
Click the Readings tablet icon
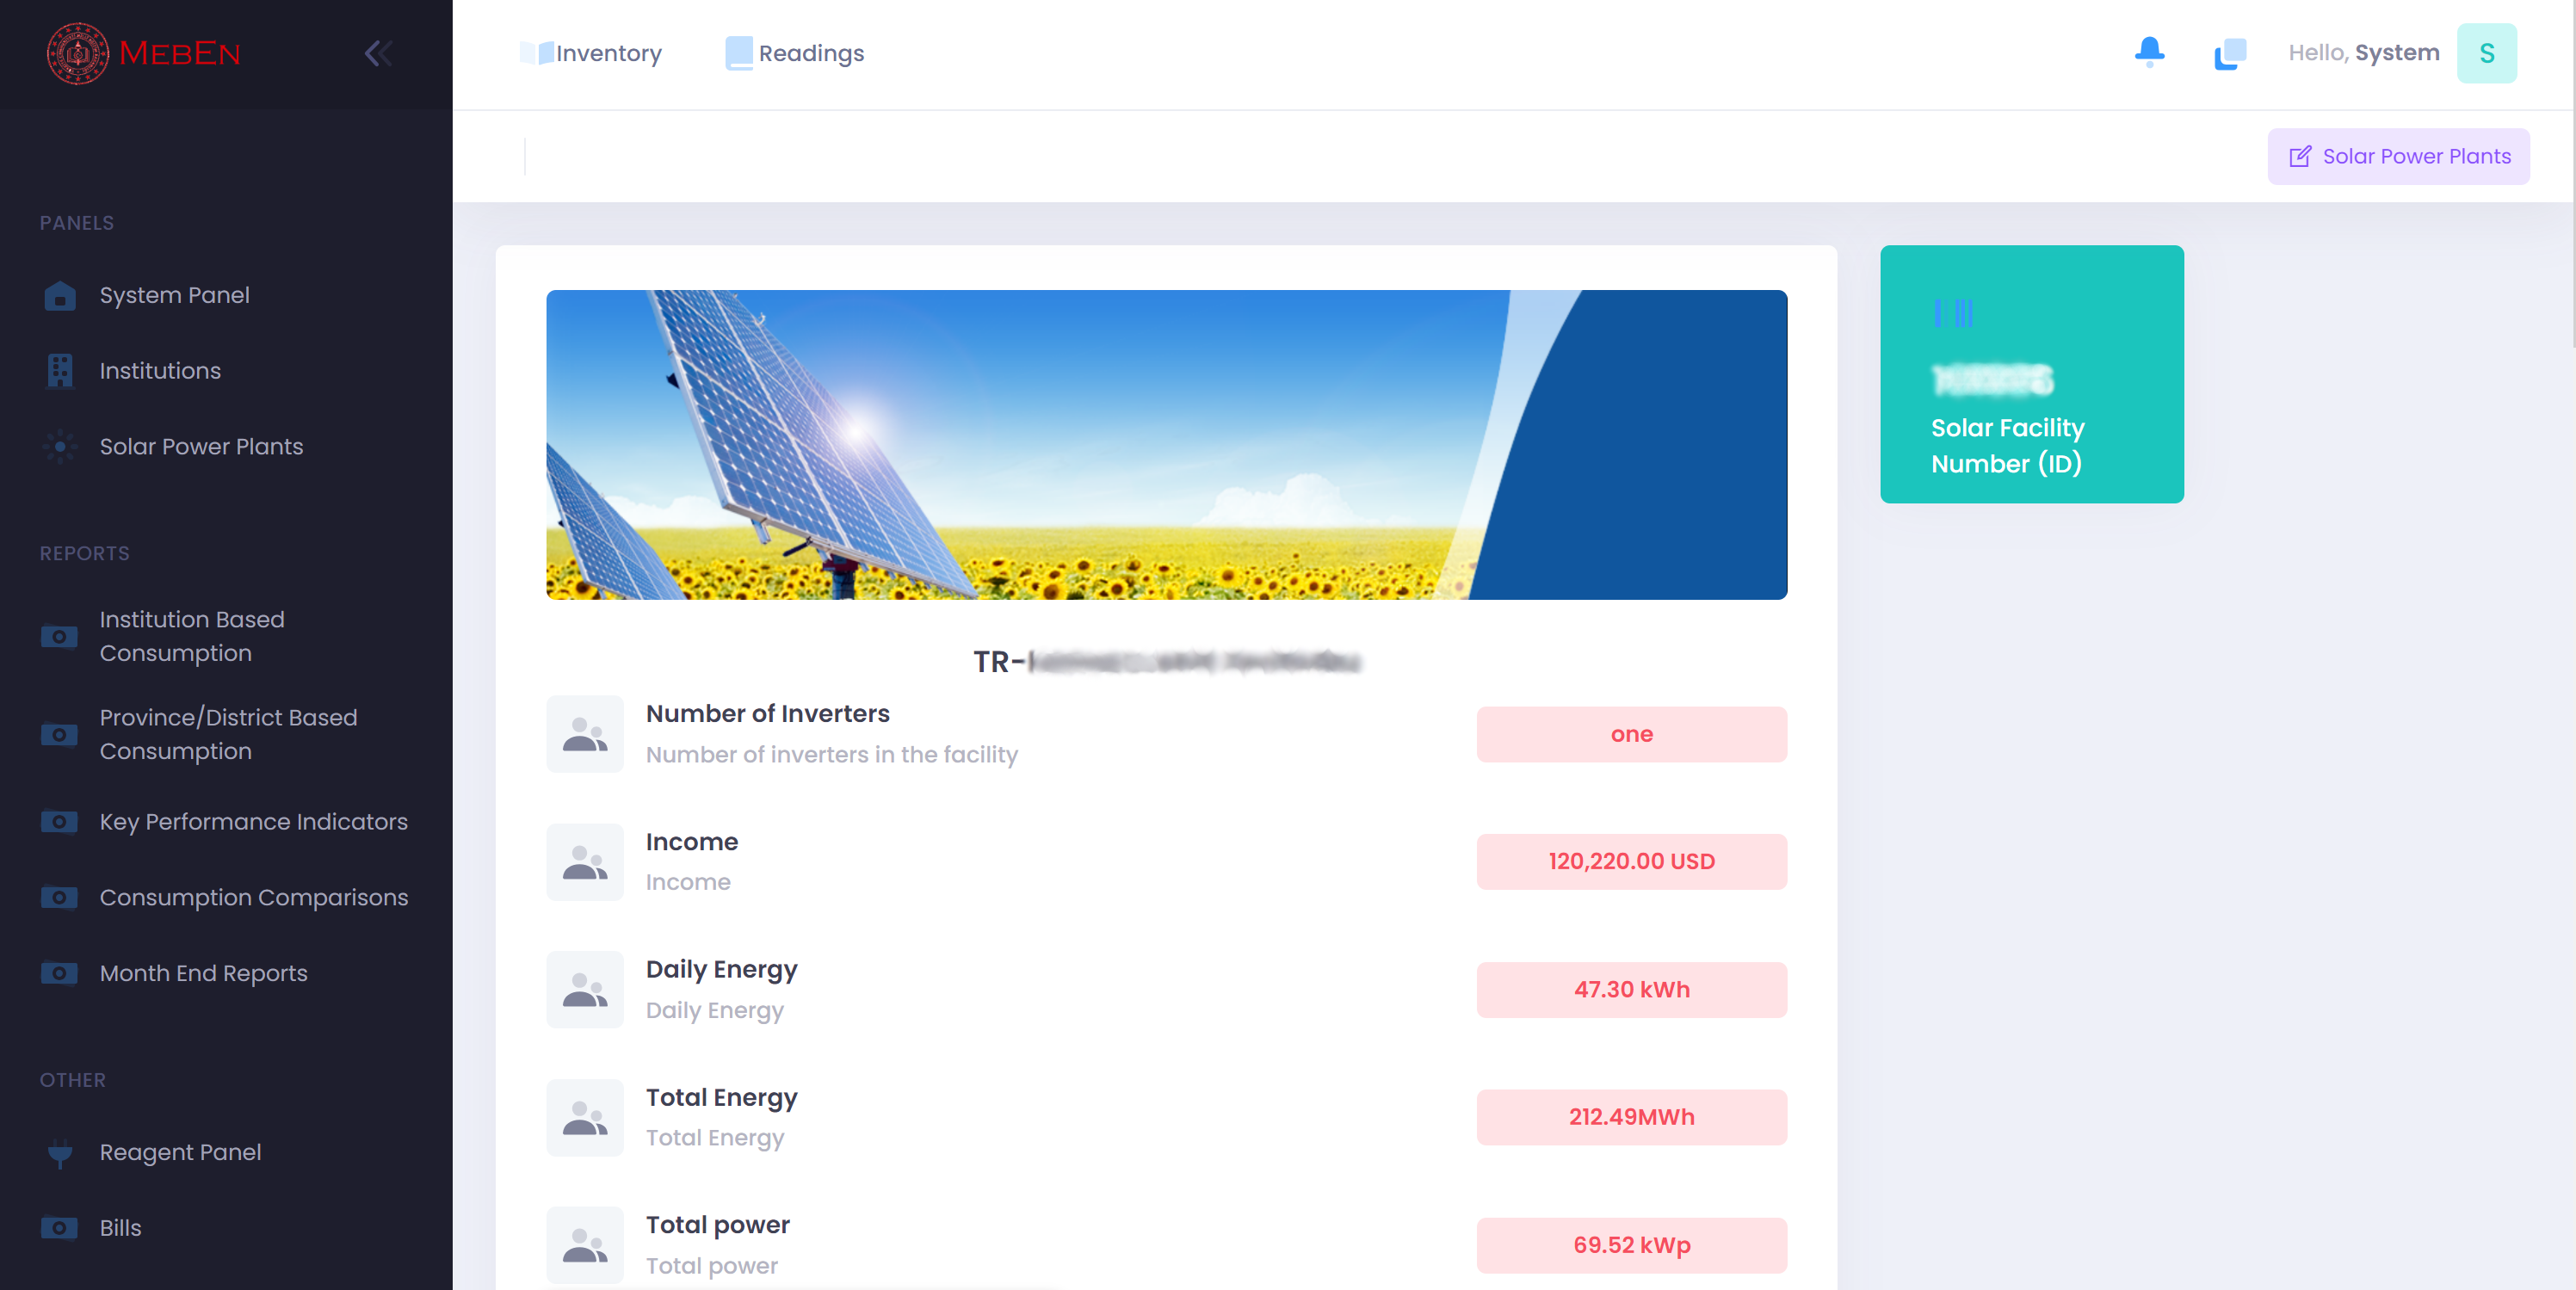(x=738, y=53)
